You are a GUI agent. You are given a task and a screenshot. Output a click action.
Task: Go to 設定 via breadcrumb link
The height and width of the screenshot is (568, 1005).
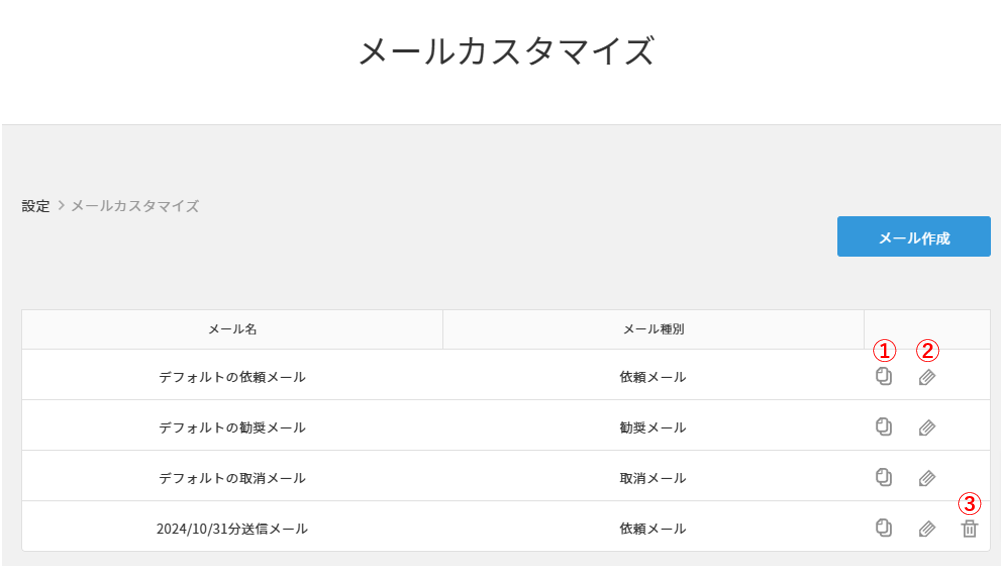36,206
